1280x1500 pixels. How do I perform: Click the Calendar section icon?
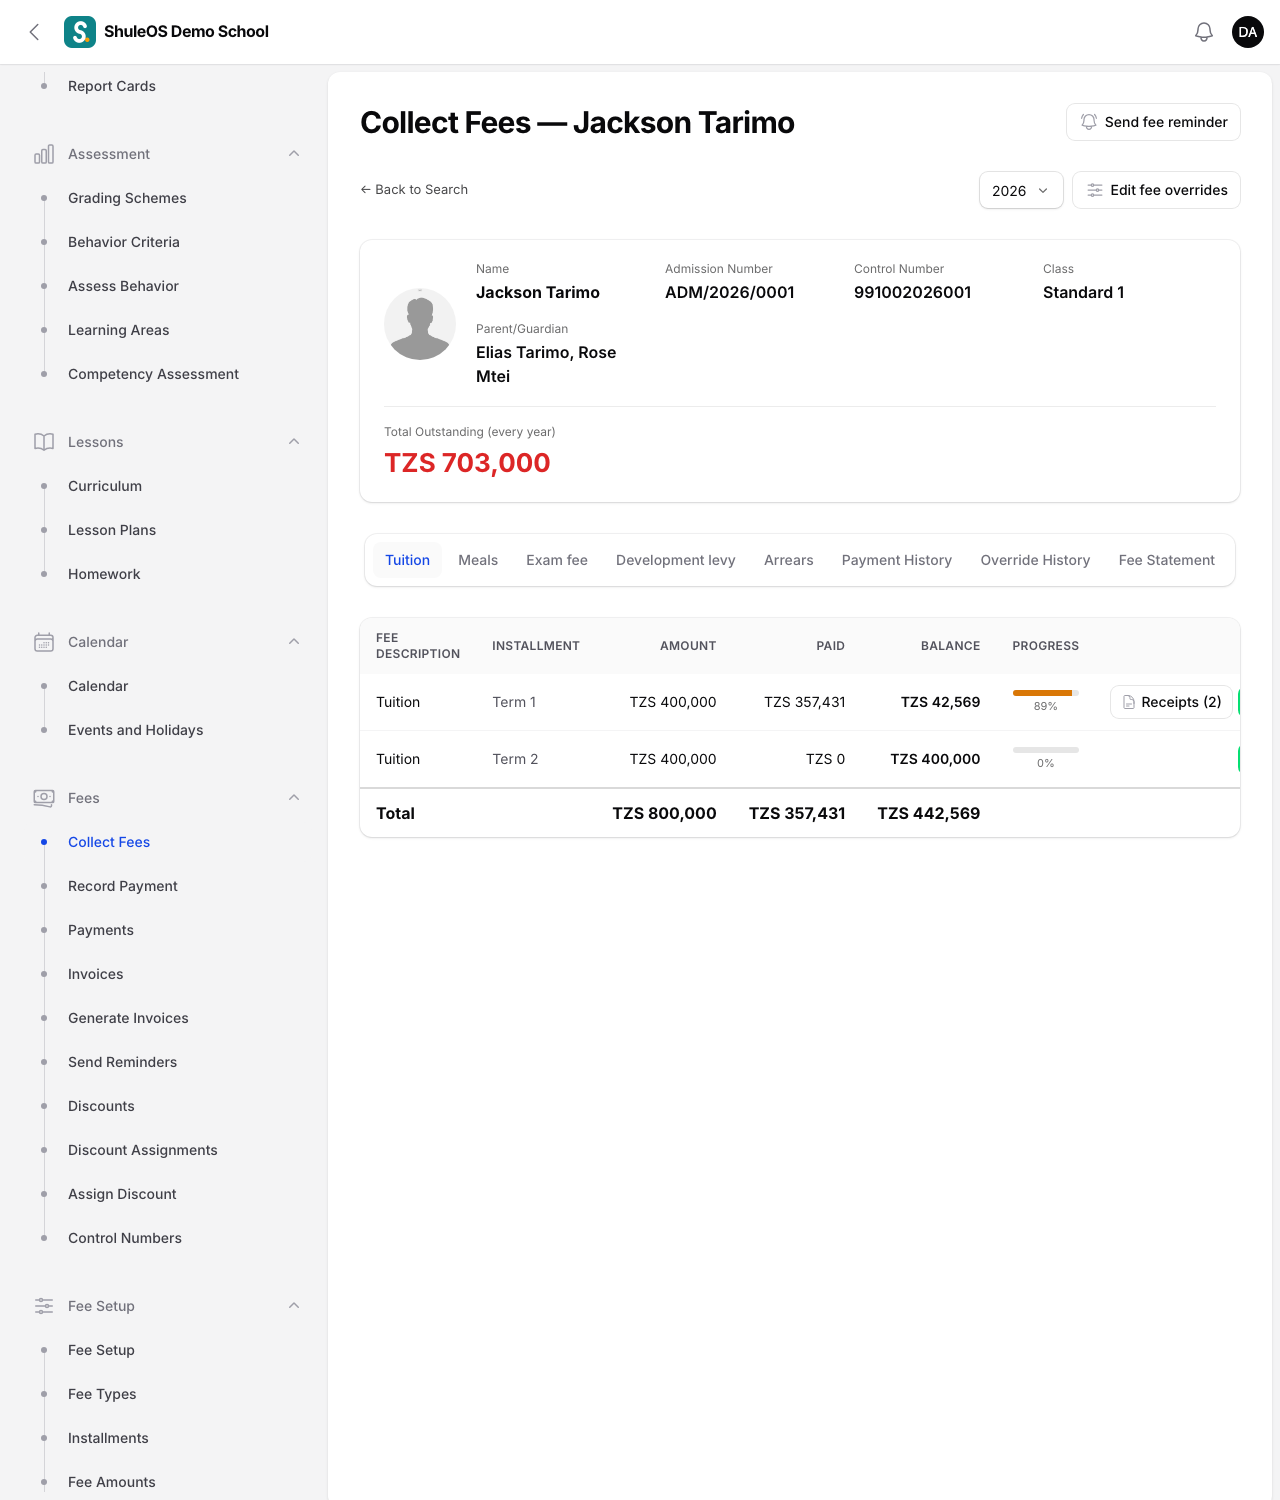pyautogui.click(x=44, y=642)
